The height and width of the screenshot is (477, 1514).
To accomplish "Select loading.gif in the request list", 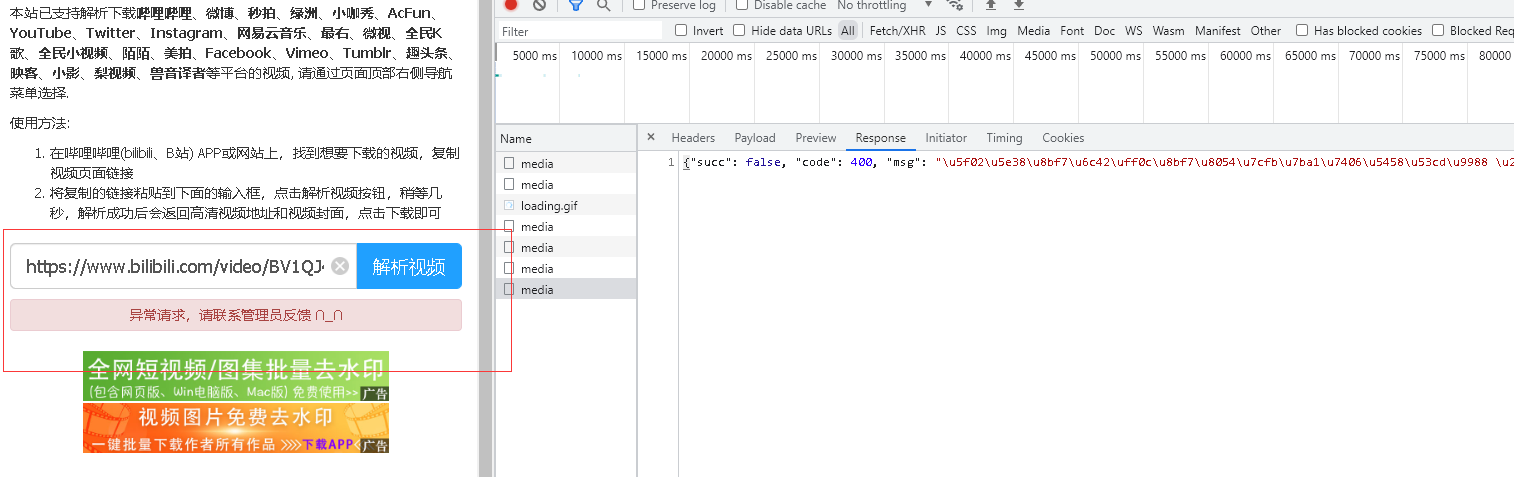I will (548, 206).
